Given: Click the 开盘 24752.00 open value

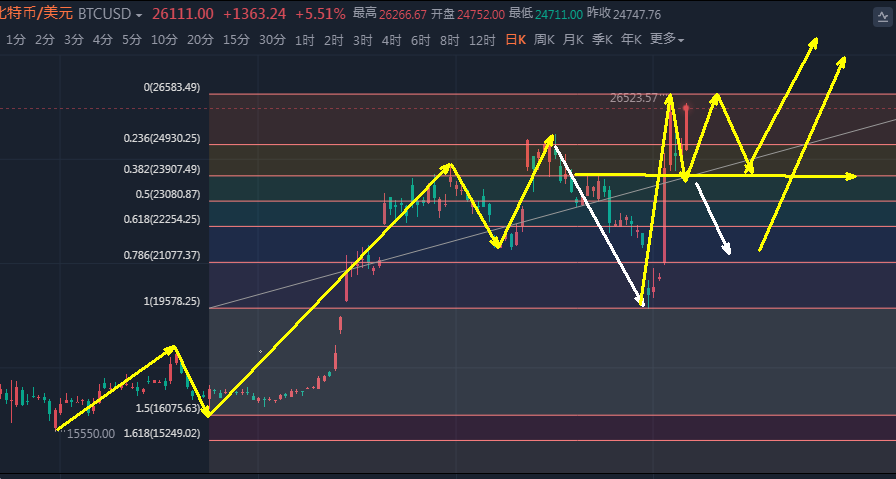Looking at the screenshot, I should click(468, 14).
